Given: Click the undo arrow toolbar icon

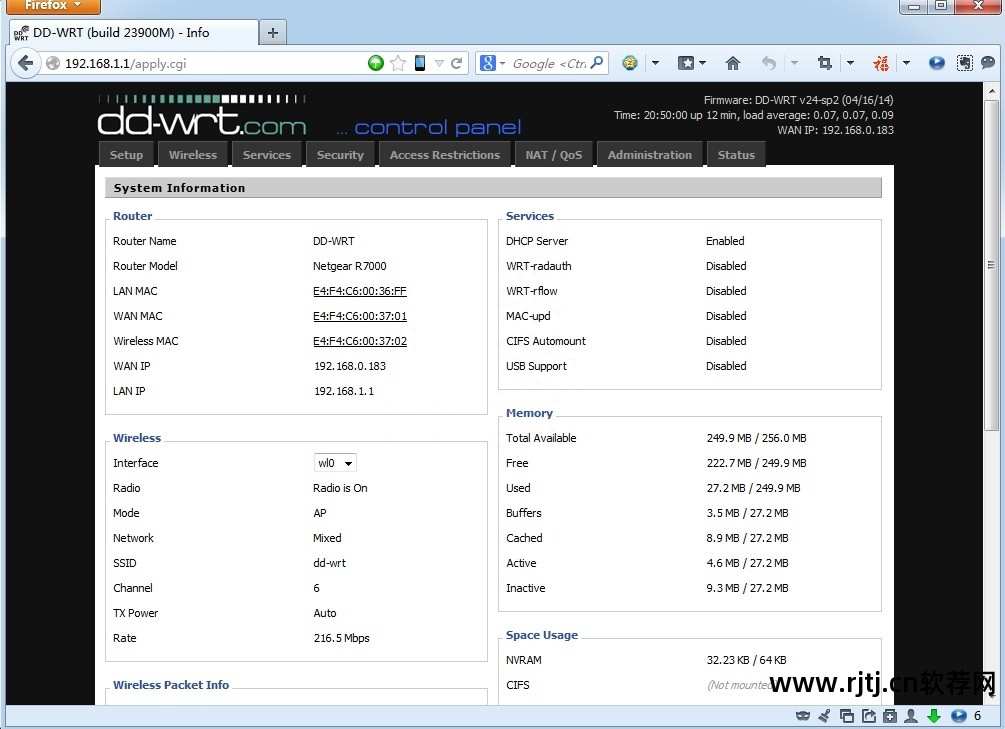Looking at the screenshot, I should coord(768,63).
